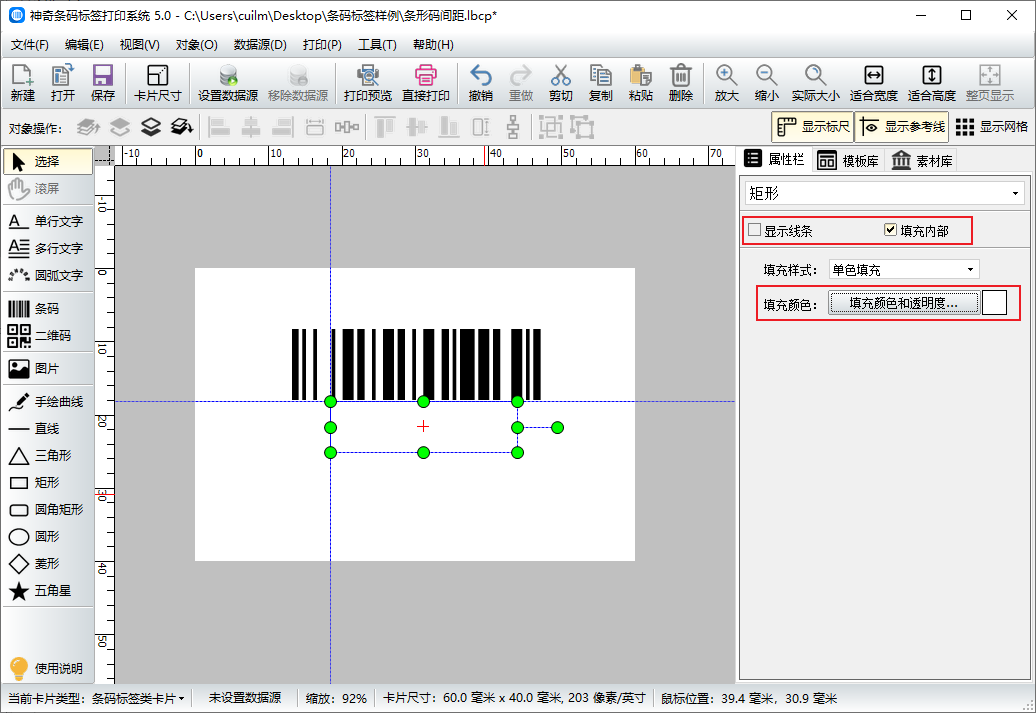The height and width of the screenshot is (713, 1036).
Task: Open the 文件(F) menu
Action: coord(30,45)
